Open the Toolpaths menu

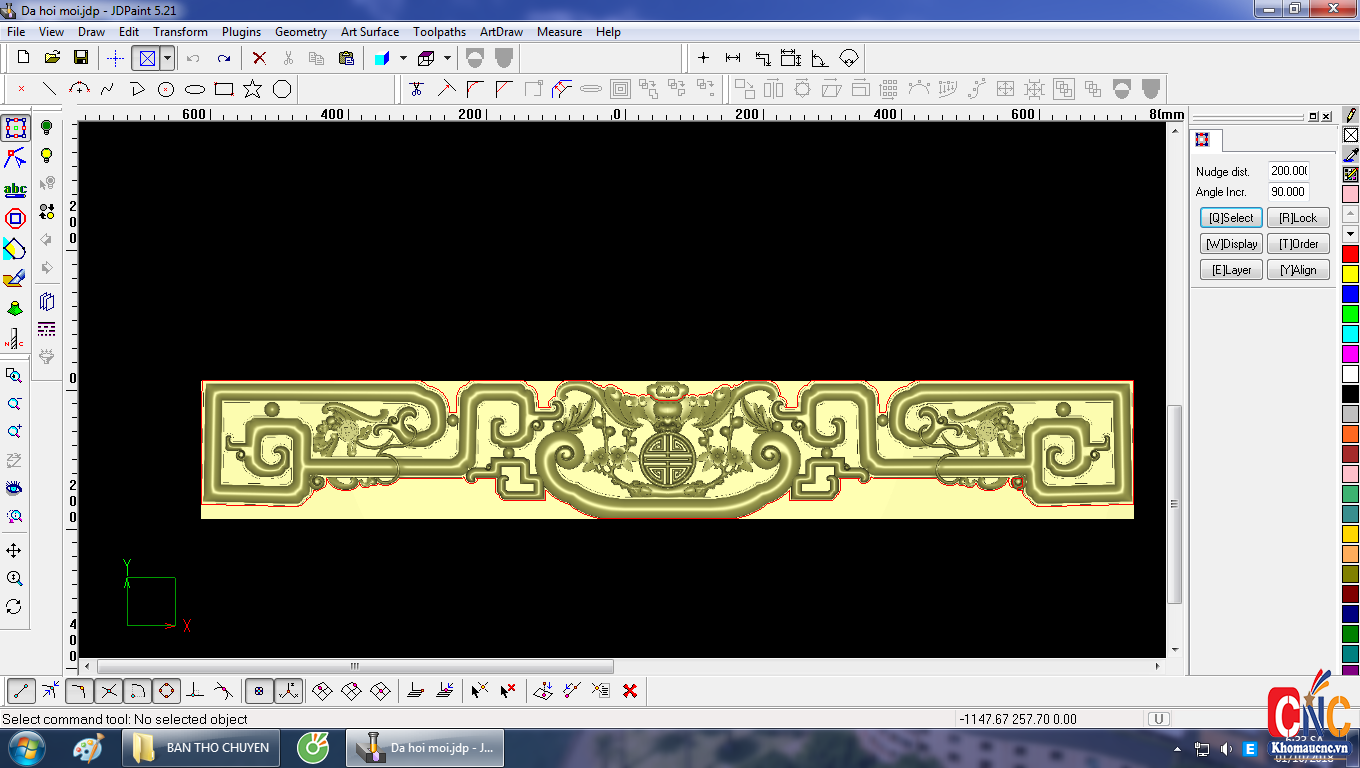coord(439,32)
